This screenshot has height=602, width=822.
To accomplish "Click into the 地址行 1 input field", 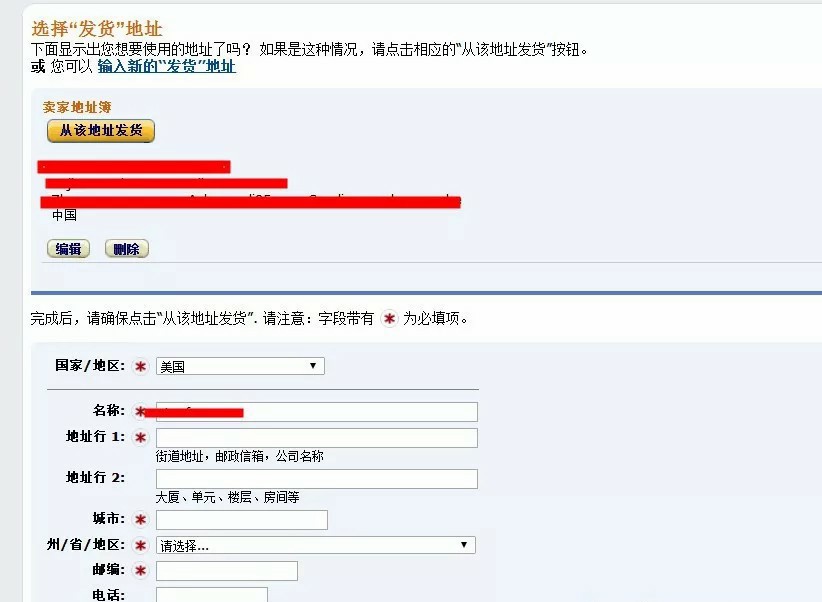I will pyautogui.click(x=317, y=438).
